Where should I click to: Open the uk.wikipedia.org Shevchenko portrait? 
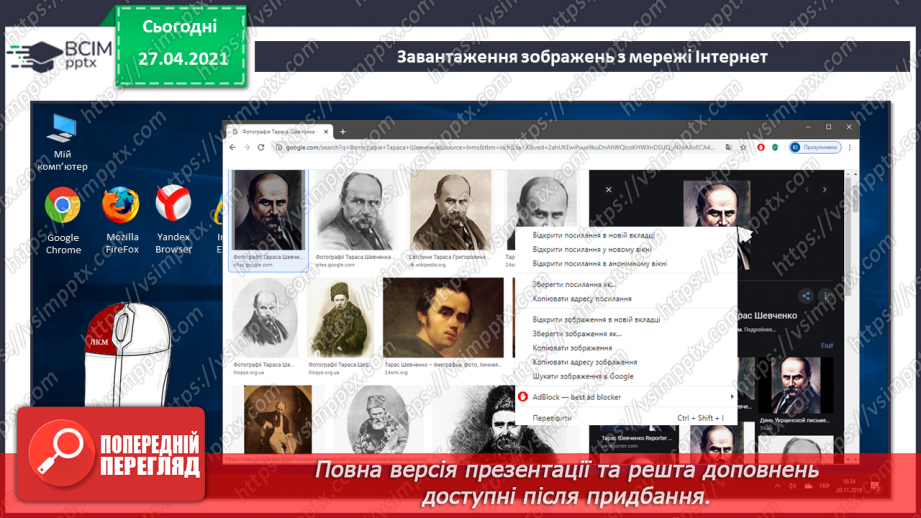[x=451, y=211]
